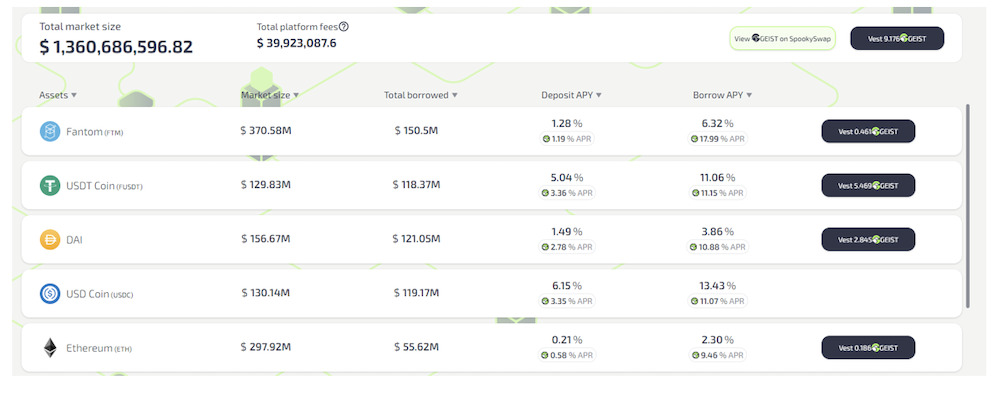Click the asset list vertical scrollbar
Screen dimensions: 1000x394
click(967, 206)
